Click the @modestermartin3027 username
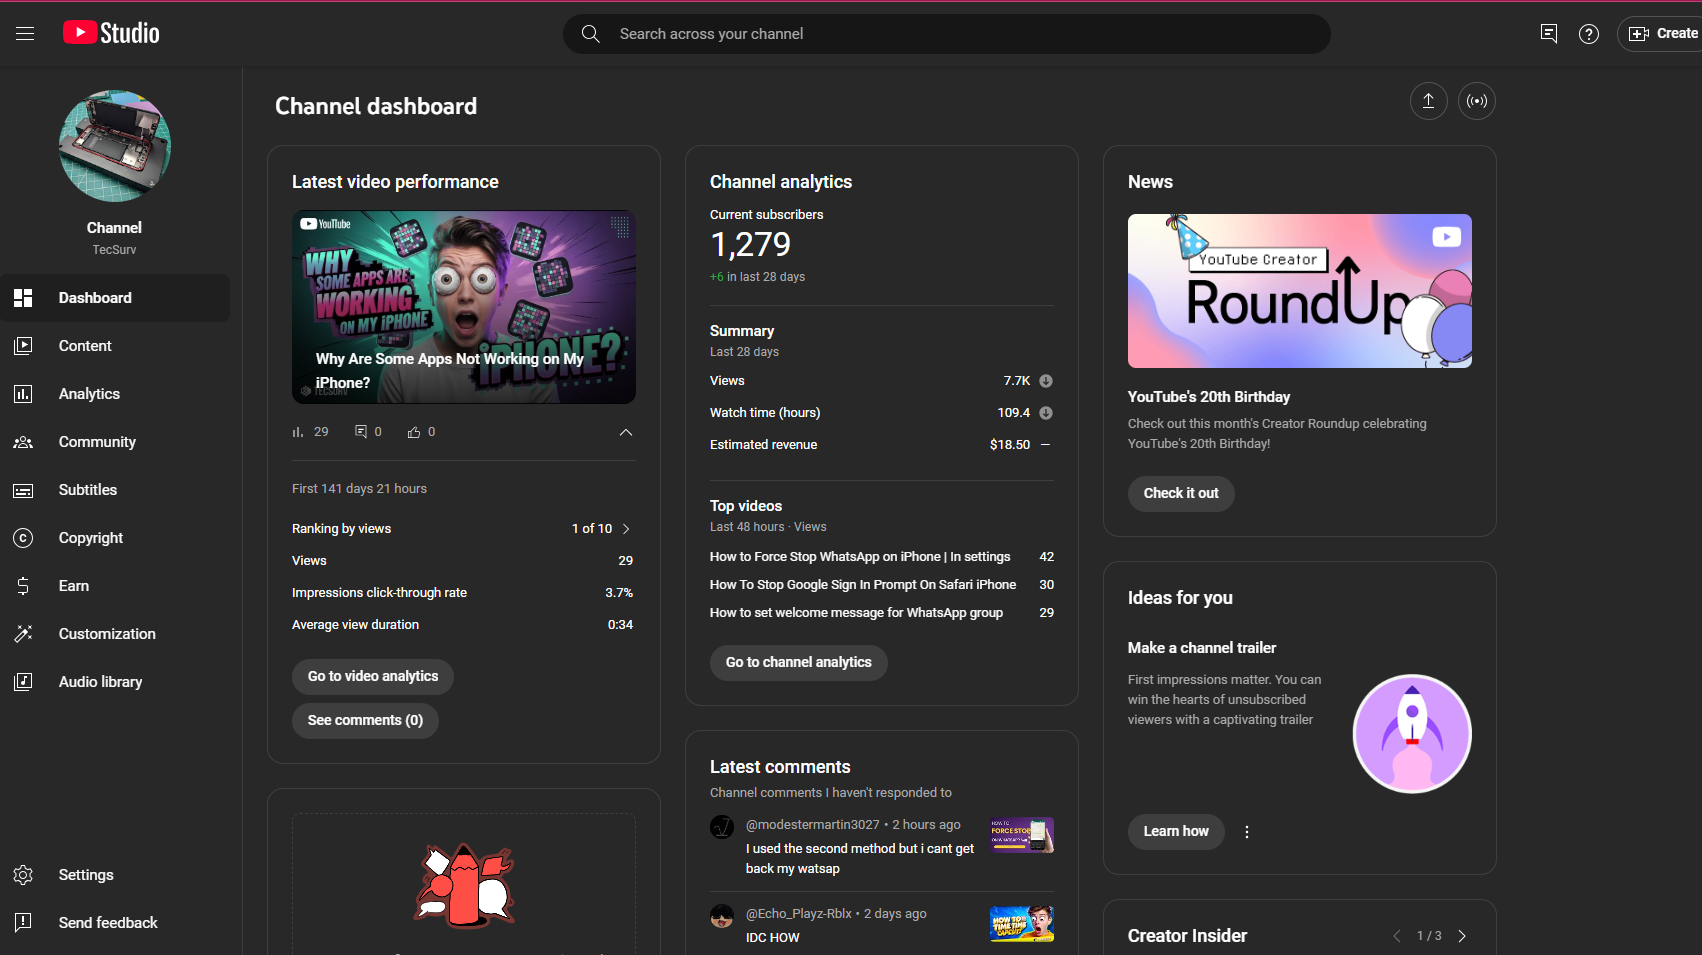Screen dimensions: 1702x955 (813, 825)
